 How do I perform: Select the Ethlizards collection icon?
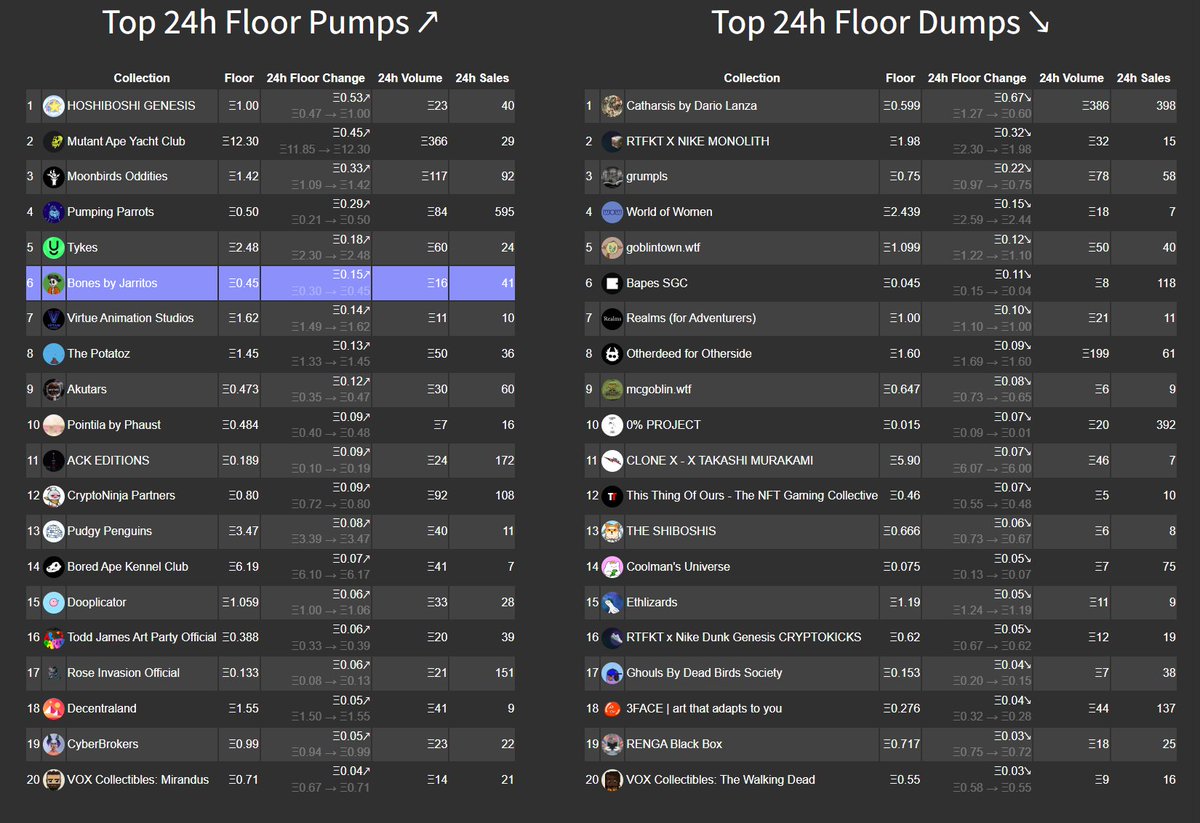610,602
